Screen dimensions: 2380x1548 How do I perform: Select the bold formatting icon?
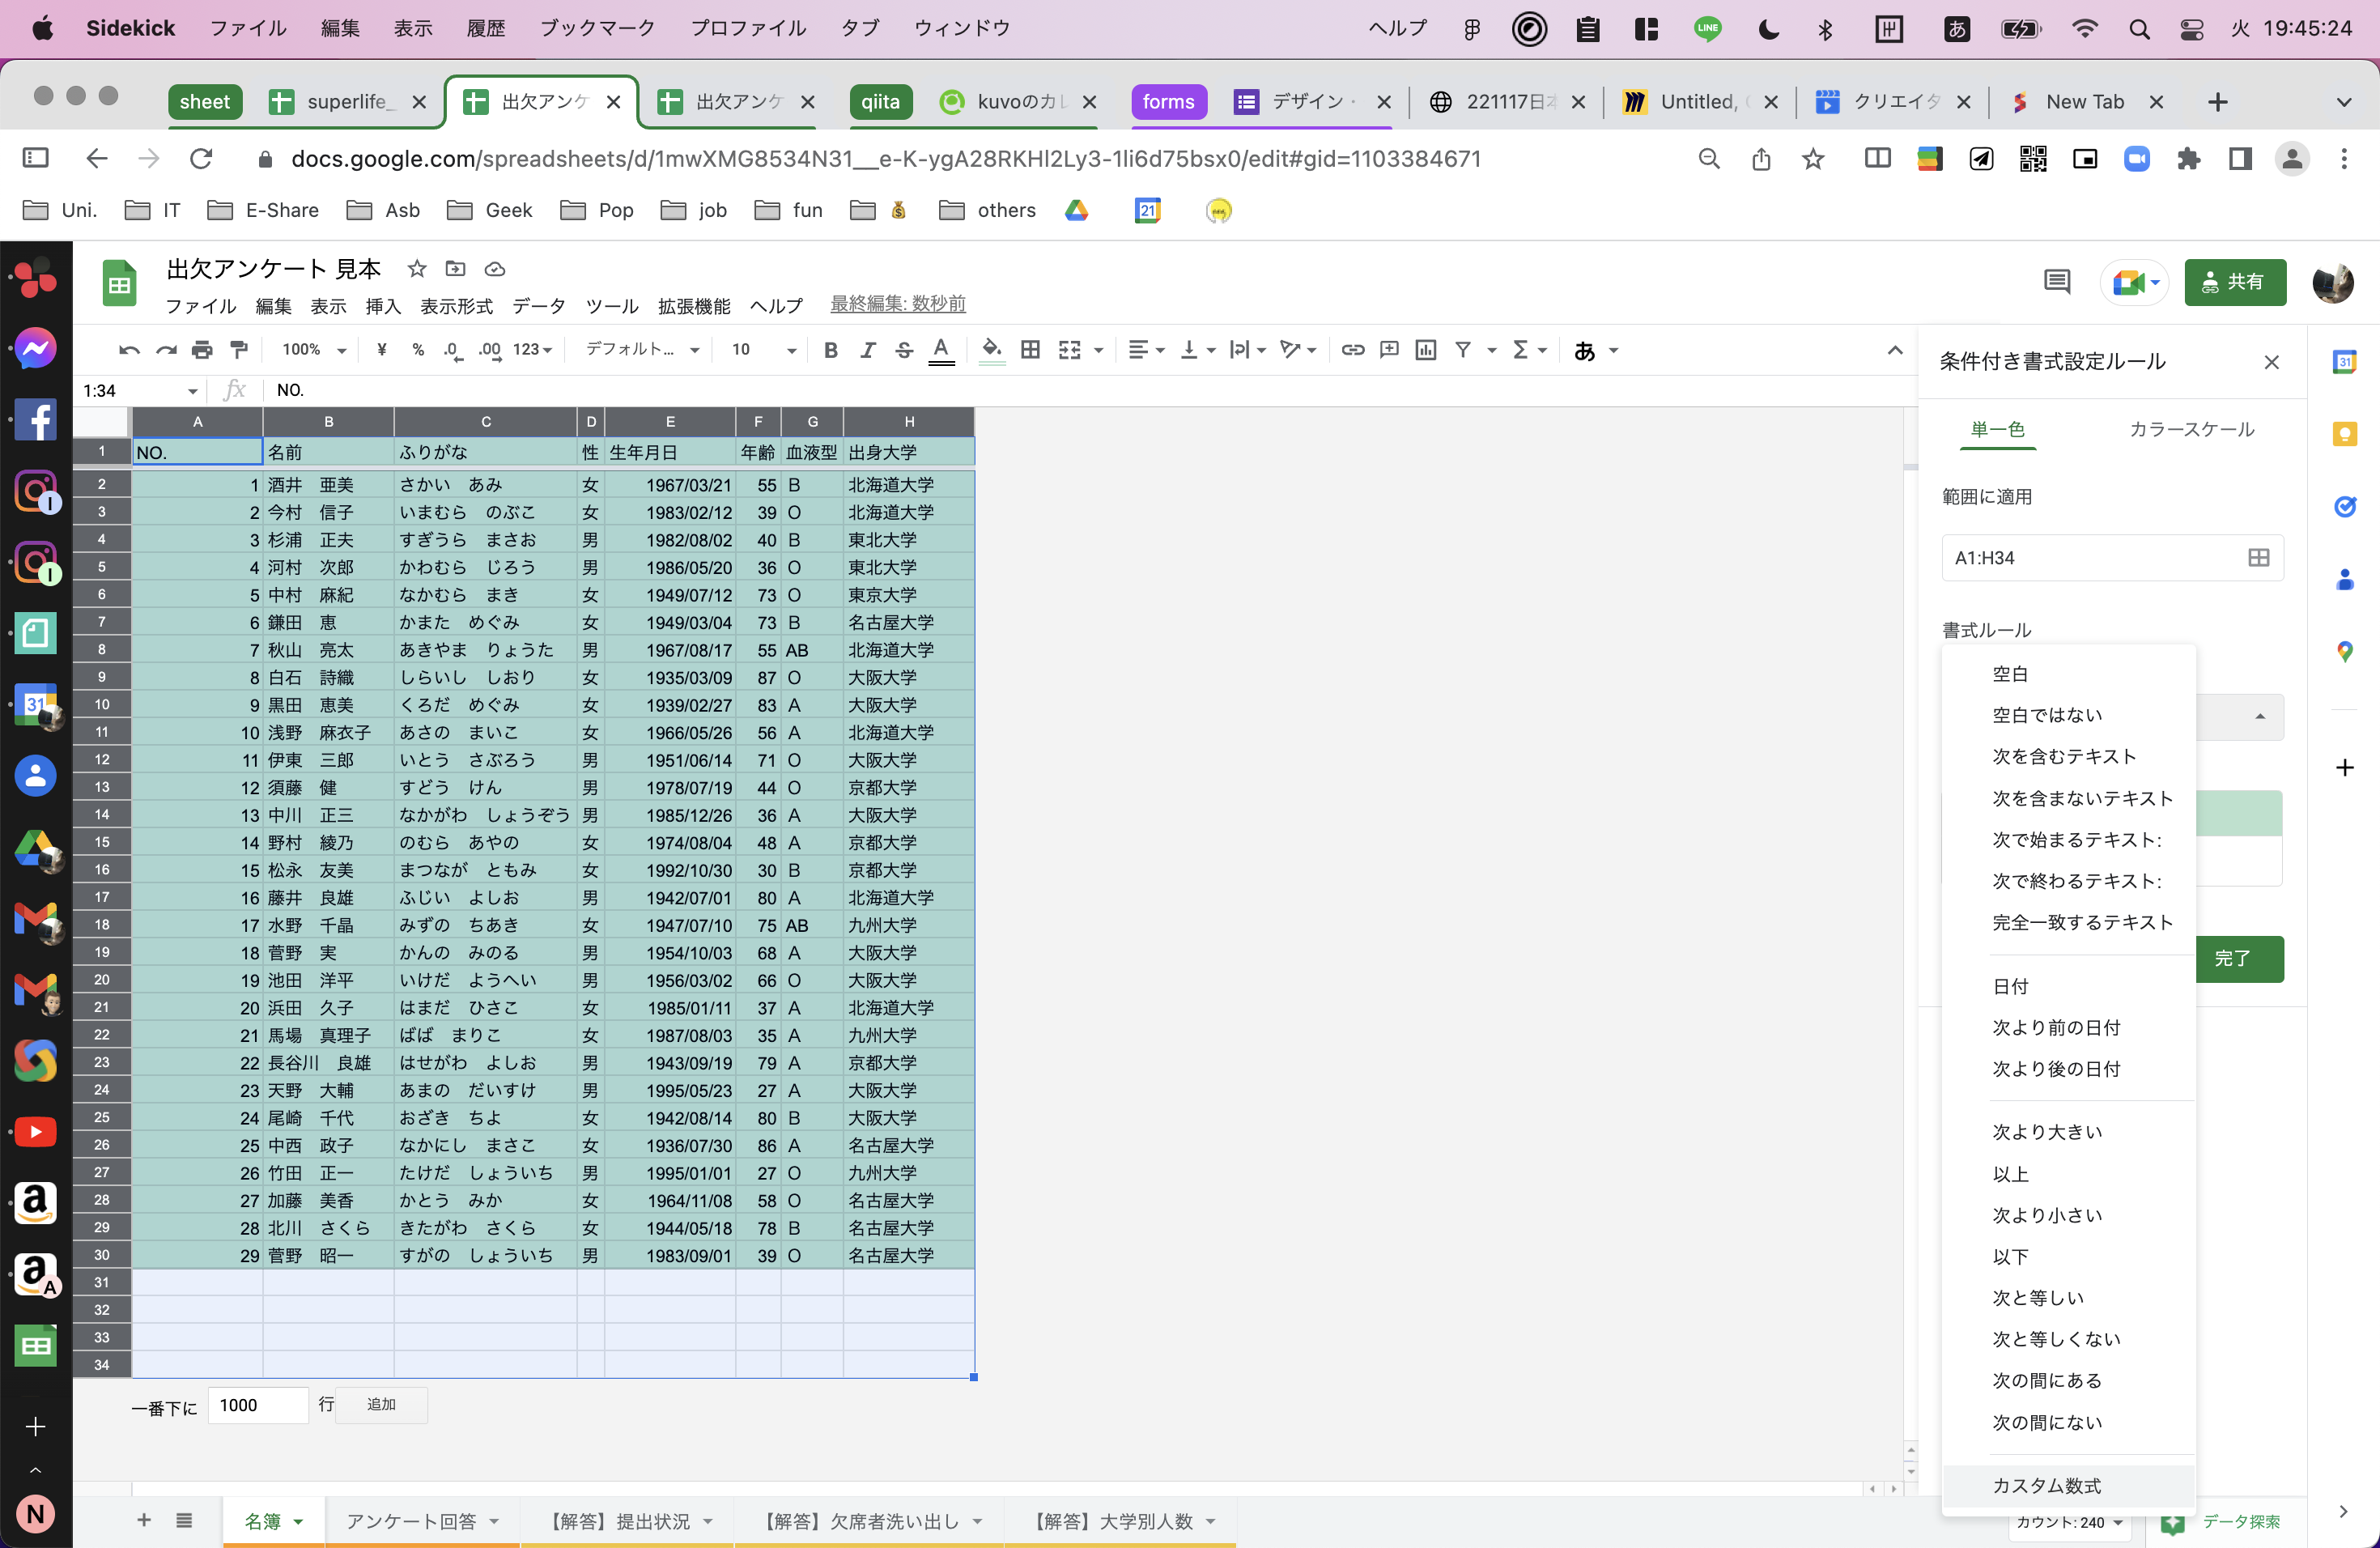830,350
